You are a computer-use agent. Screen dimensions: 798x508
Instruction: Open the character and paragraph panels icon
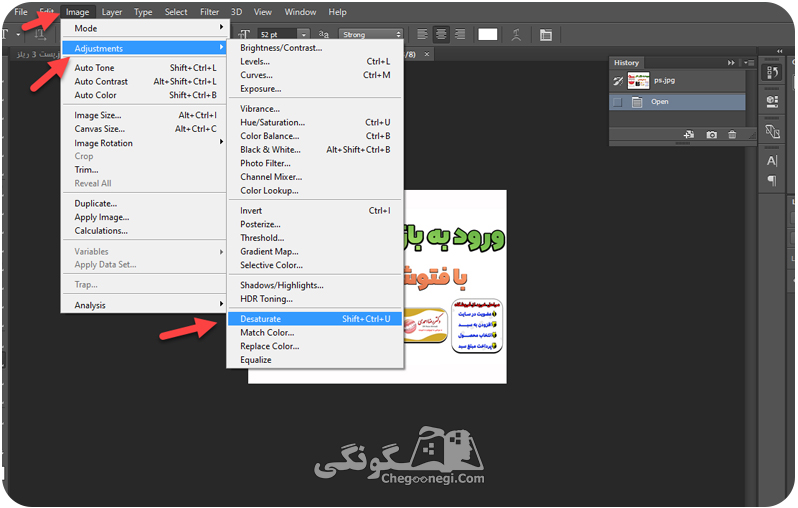(546, 35)
